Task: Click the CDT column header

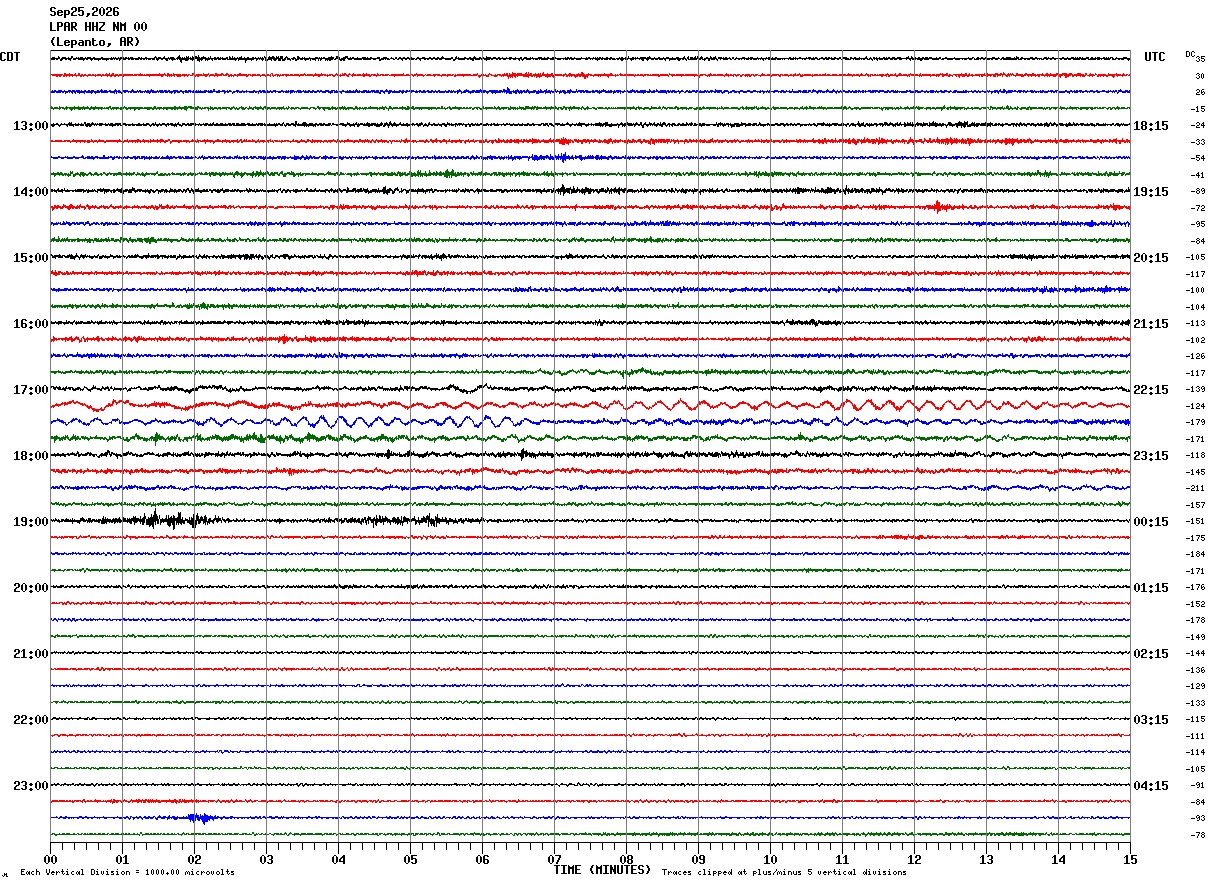Action: (x=10, y=57)
